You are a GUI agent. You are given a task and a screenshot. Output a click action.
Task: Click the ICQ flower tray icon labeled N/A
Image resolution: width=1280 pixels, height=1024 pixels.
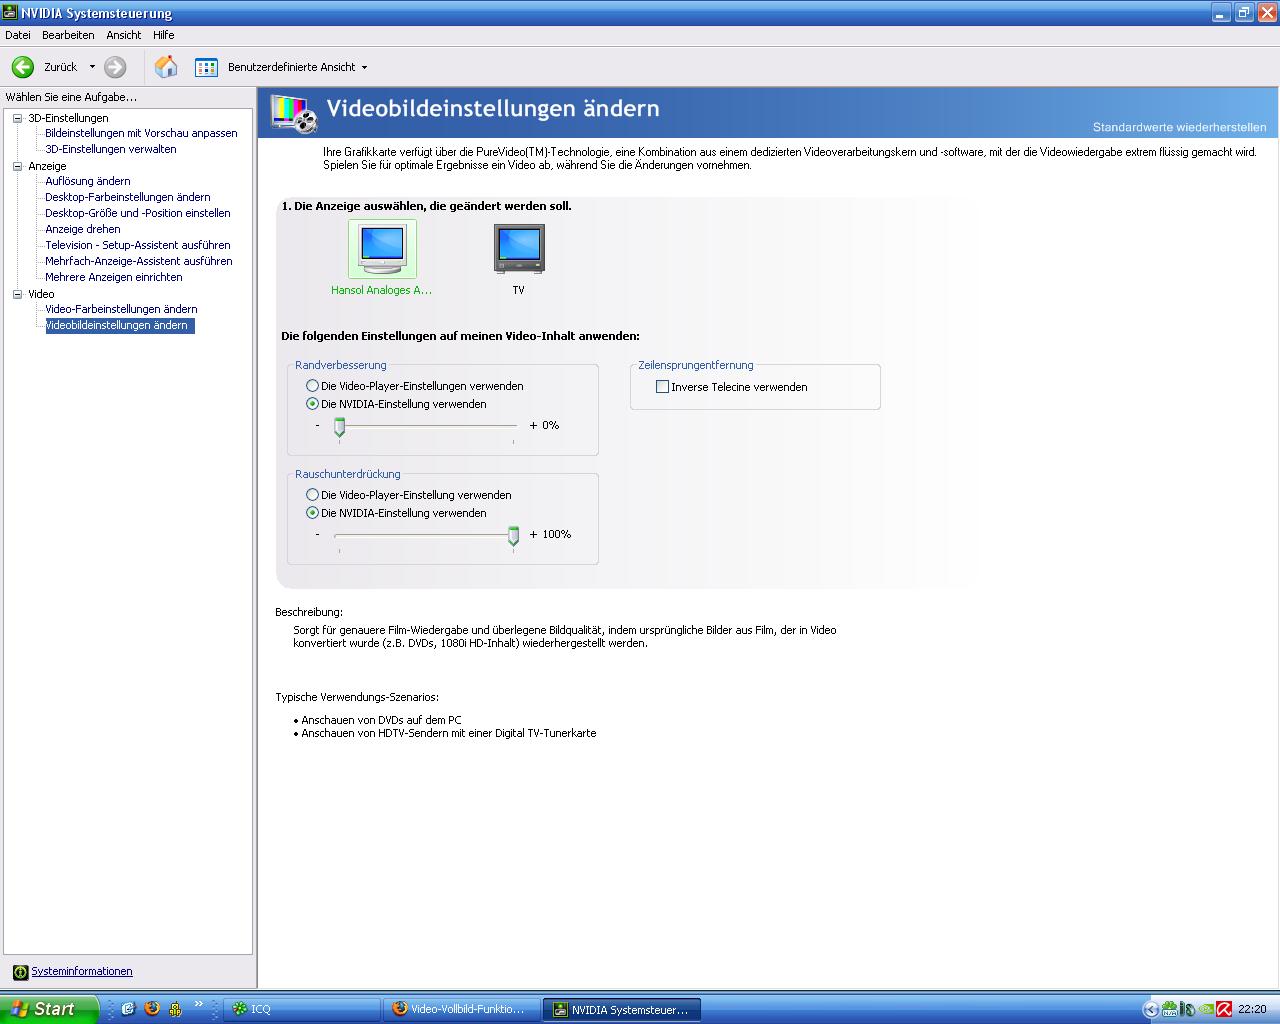coord(1170,1010)
